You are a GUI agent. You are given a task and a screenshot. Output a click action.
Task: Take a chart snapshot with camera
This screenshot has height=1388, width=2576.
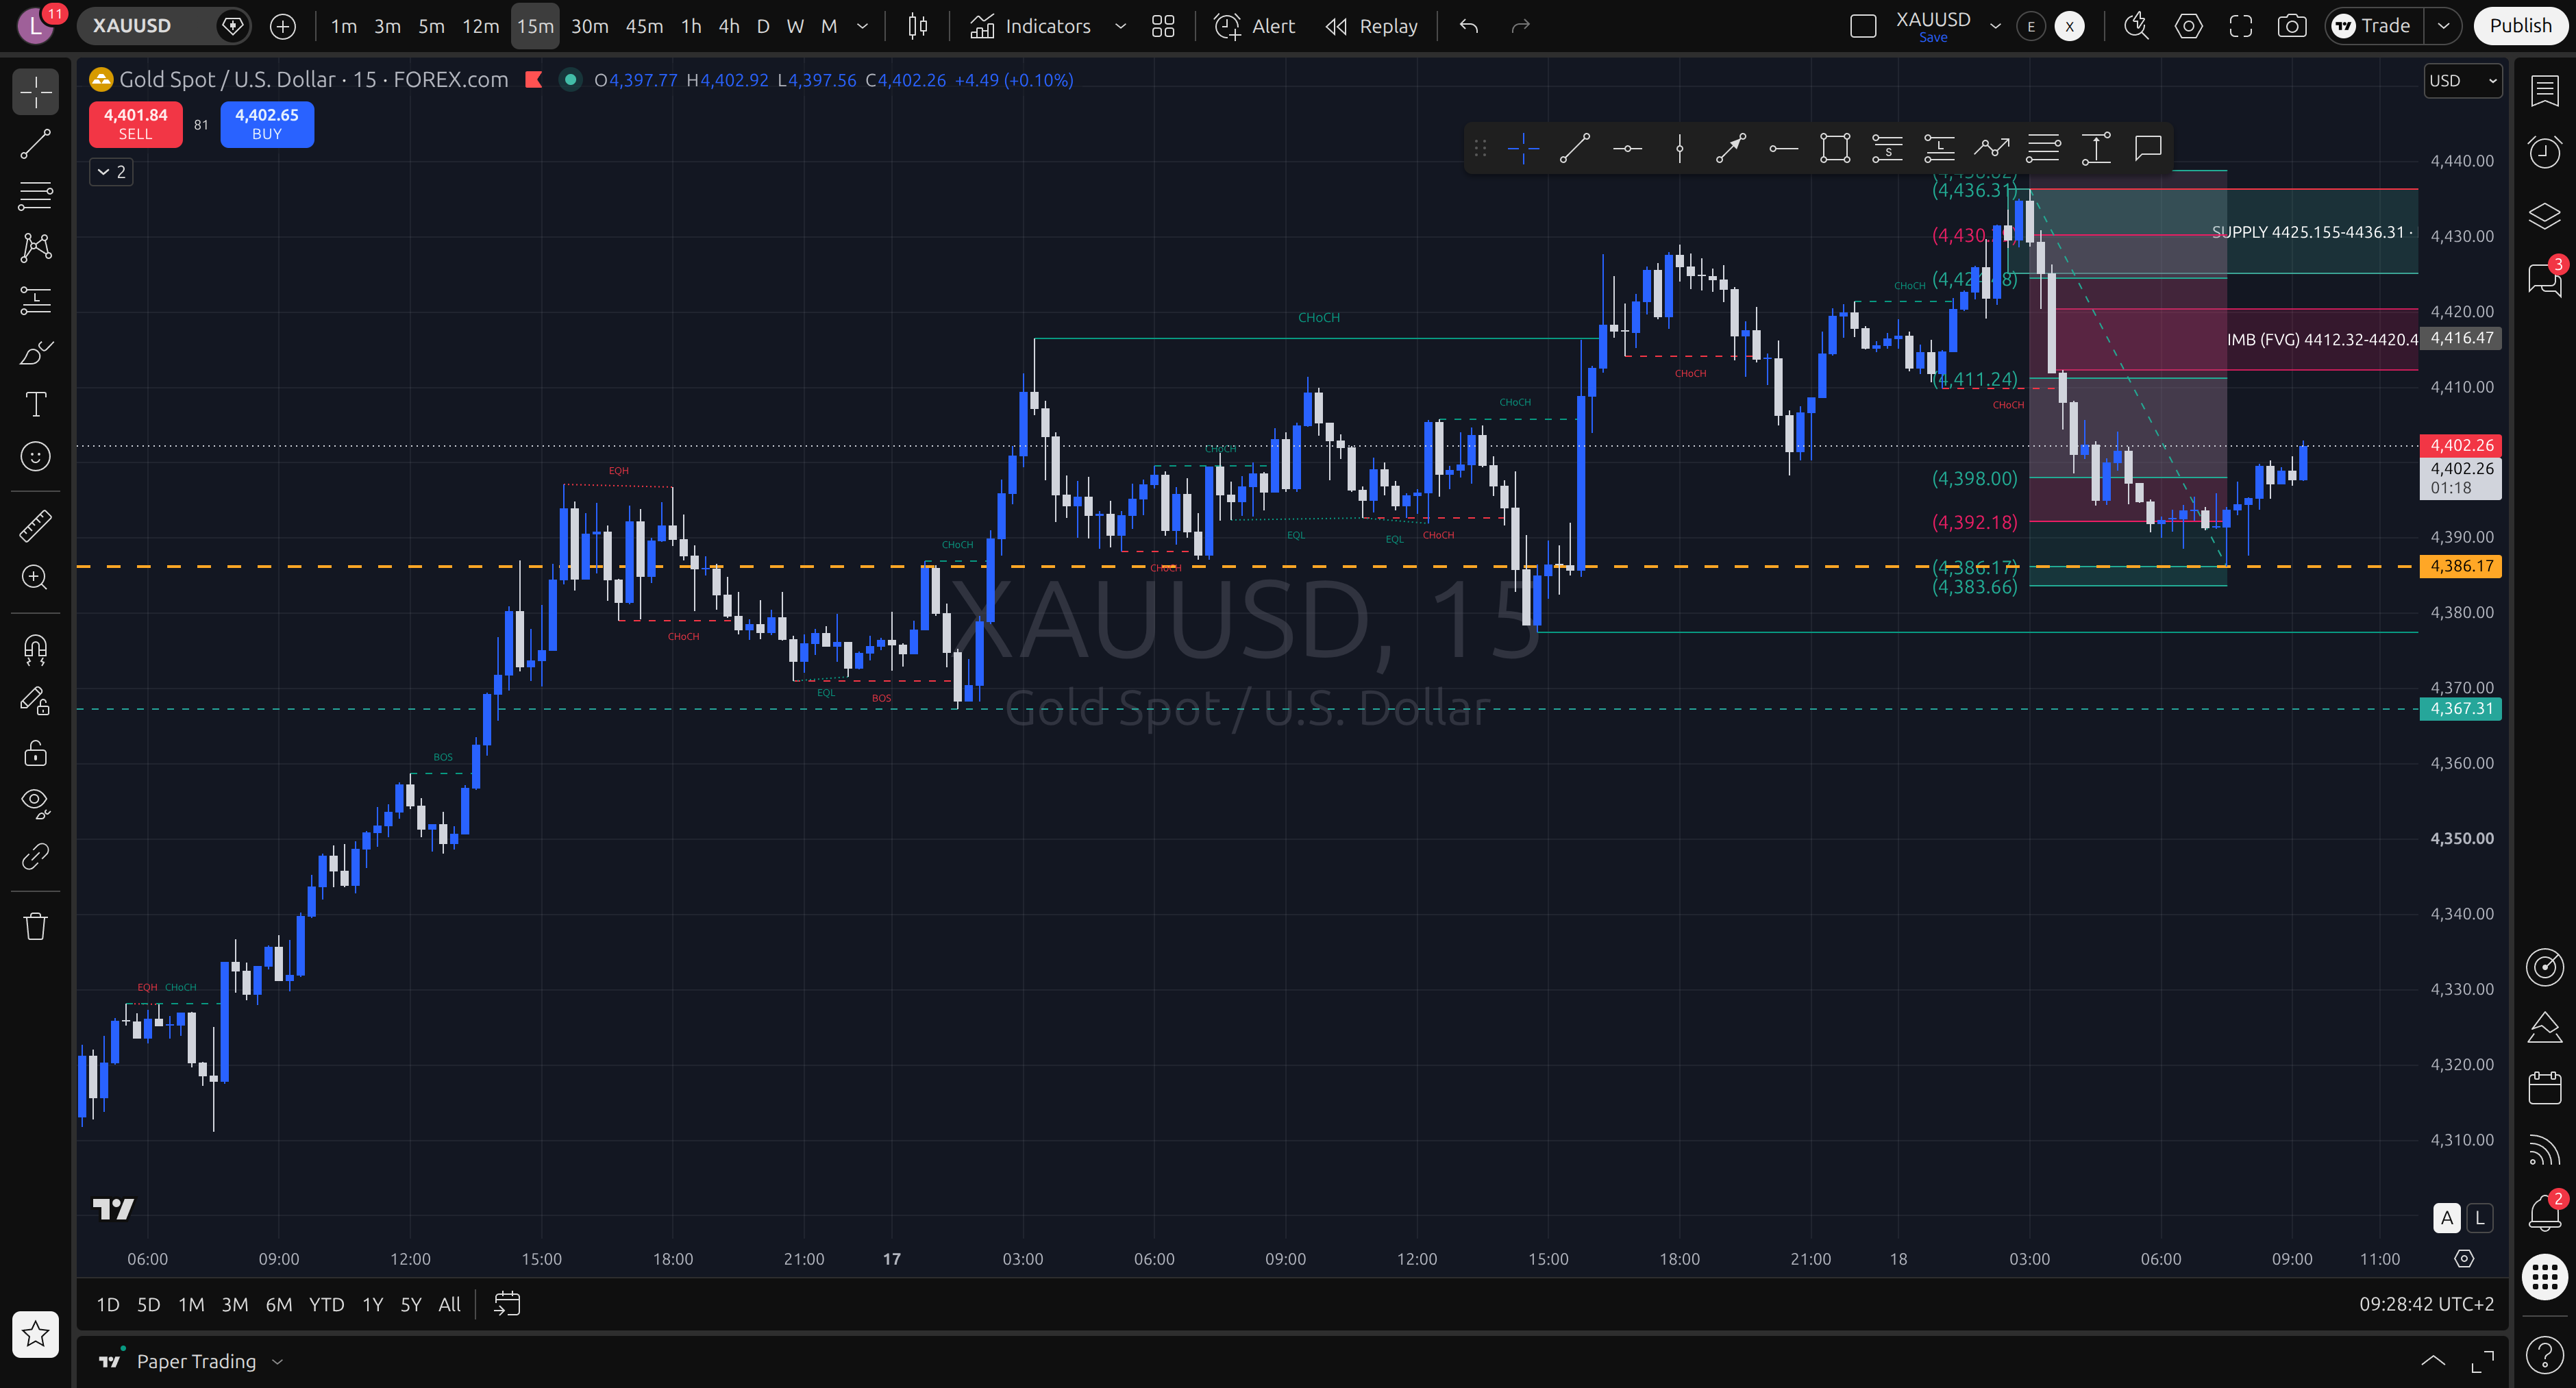(x=2292, y=26)
